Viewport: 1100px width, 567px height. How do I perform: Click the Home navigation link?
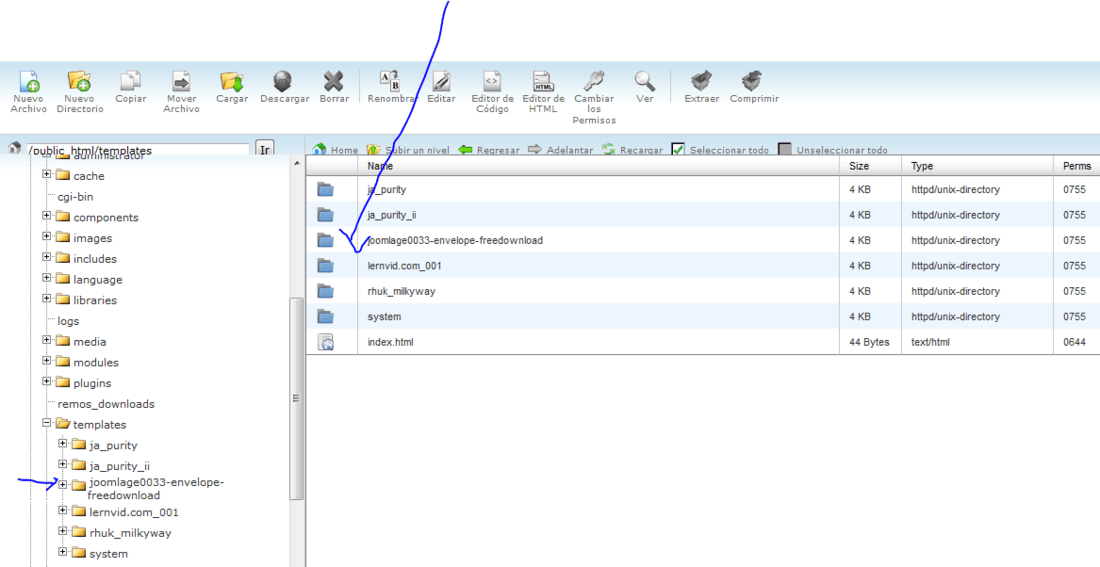pyautogui.click(x=335, y=149)
